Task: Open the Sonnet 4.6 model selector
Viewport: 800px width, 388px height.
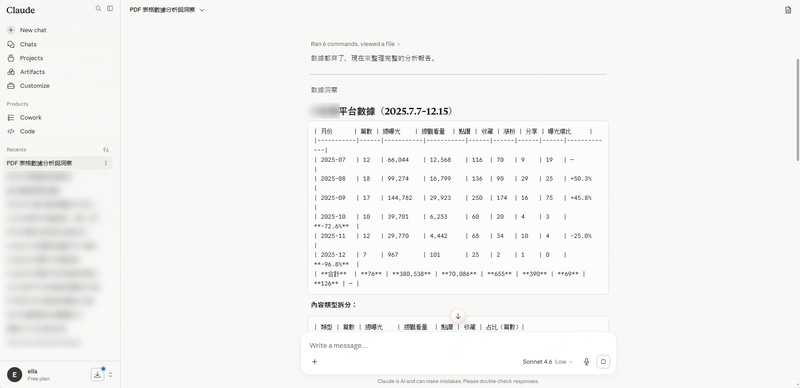Action: coord(547,361)
